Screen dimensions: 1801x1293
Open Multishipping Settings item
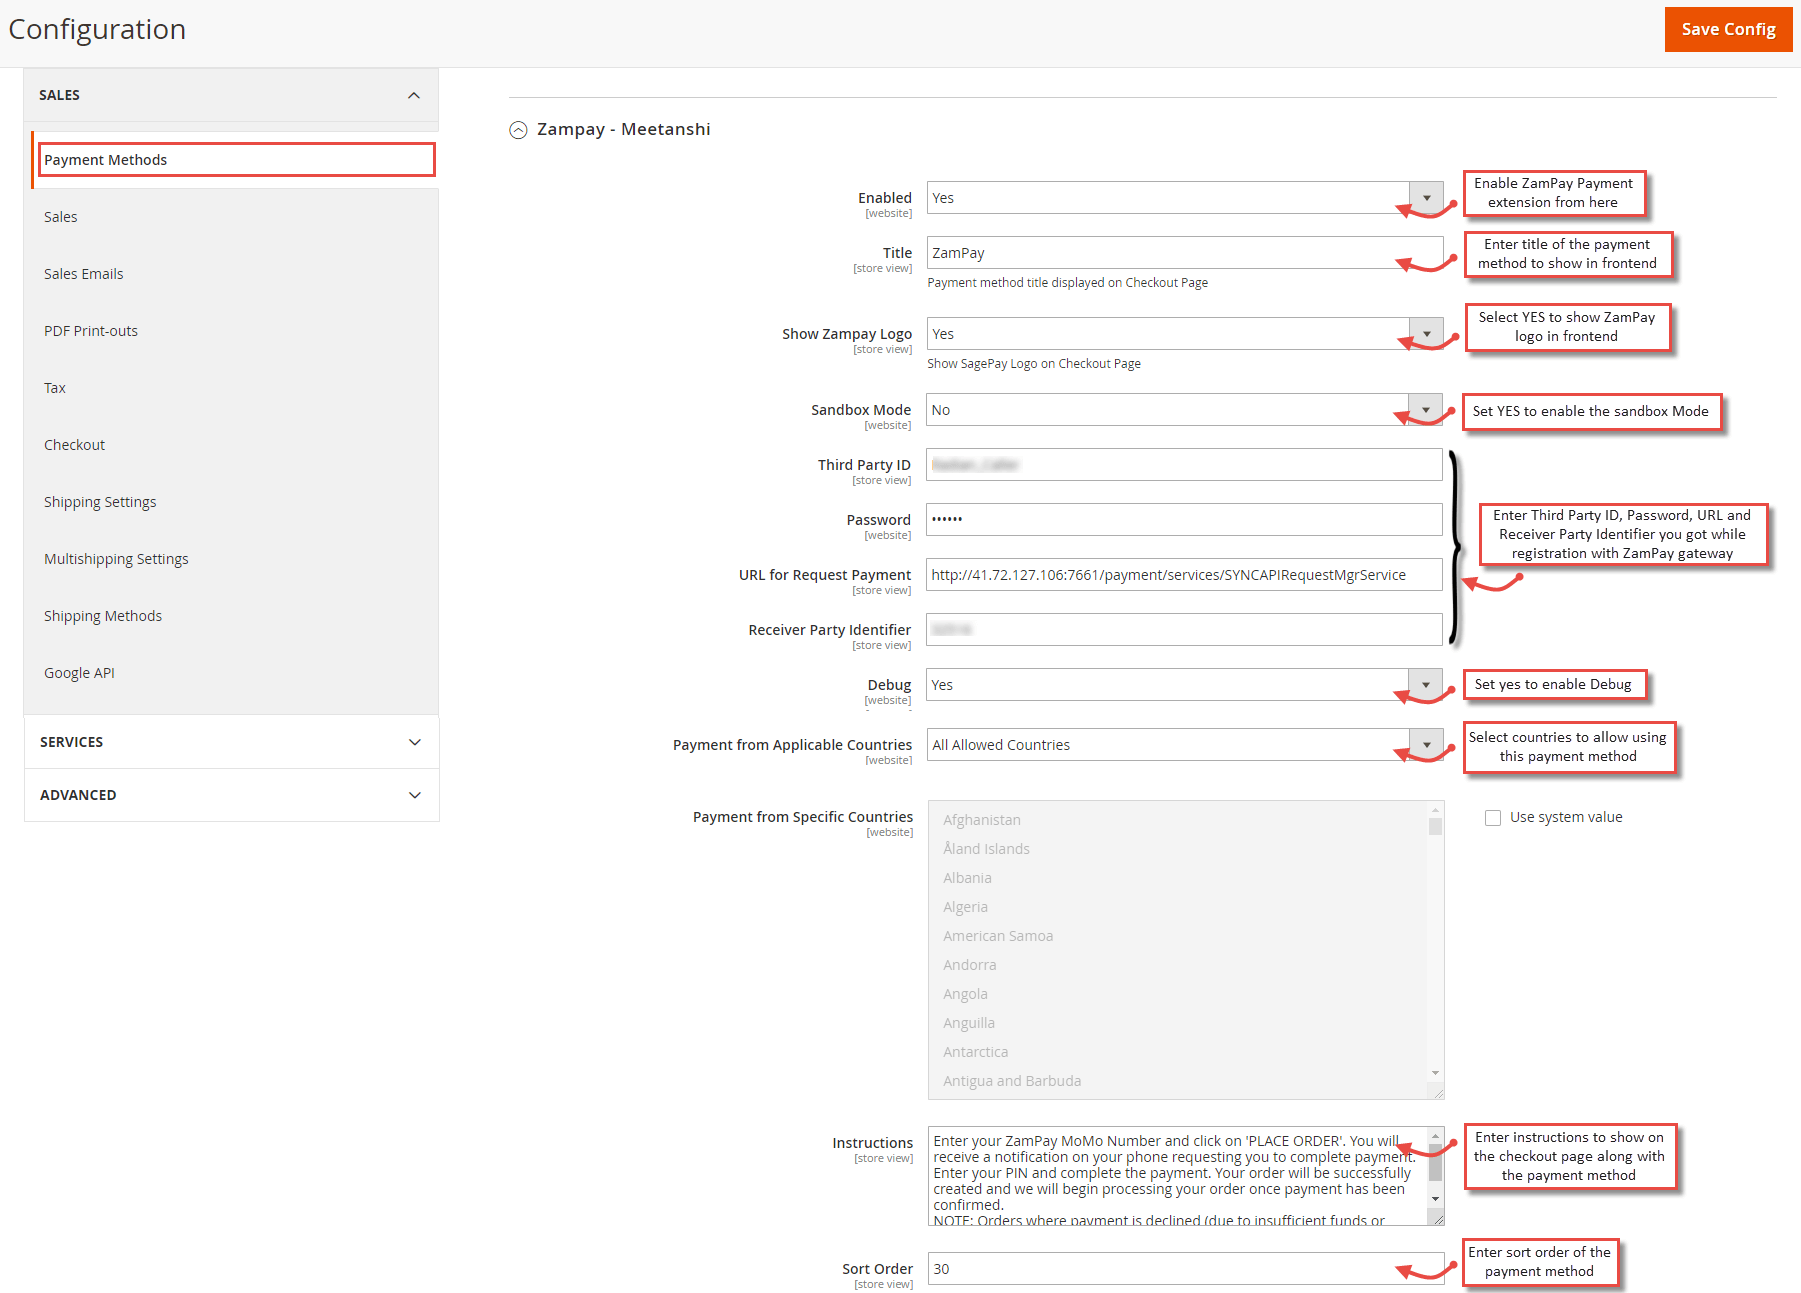tap(116, 559)
